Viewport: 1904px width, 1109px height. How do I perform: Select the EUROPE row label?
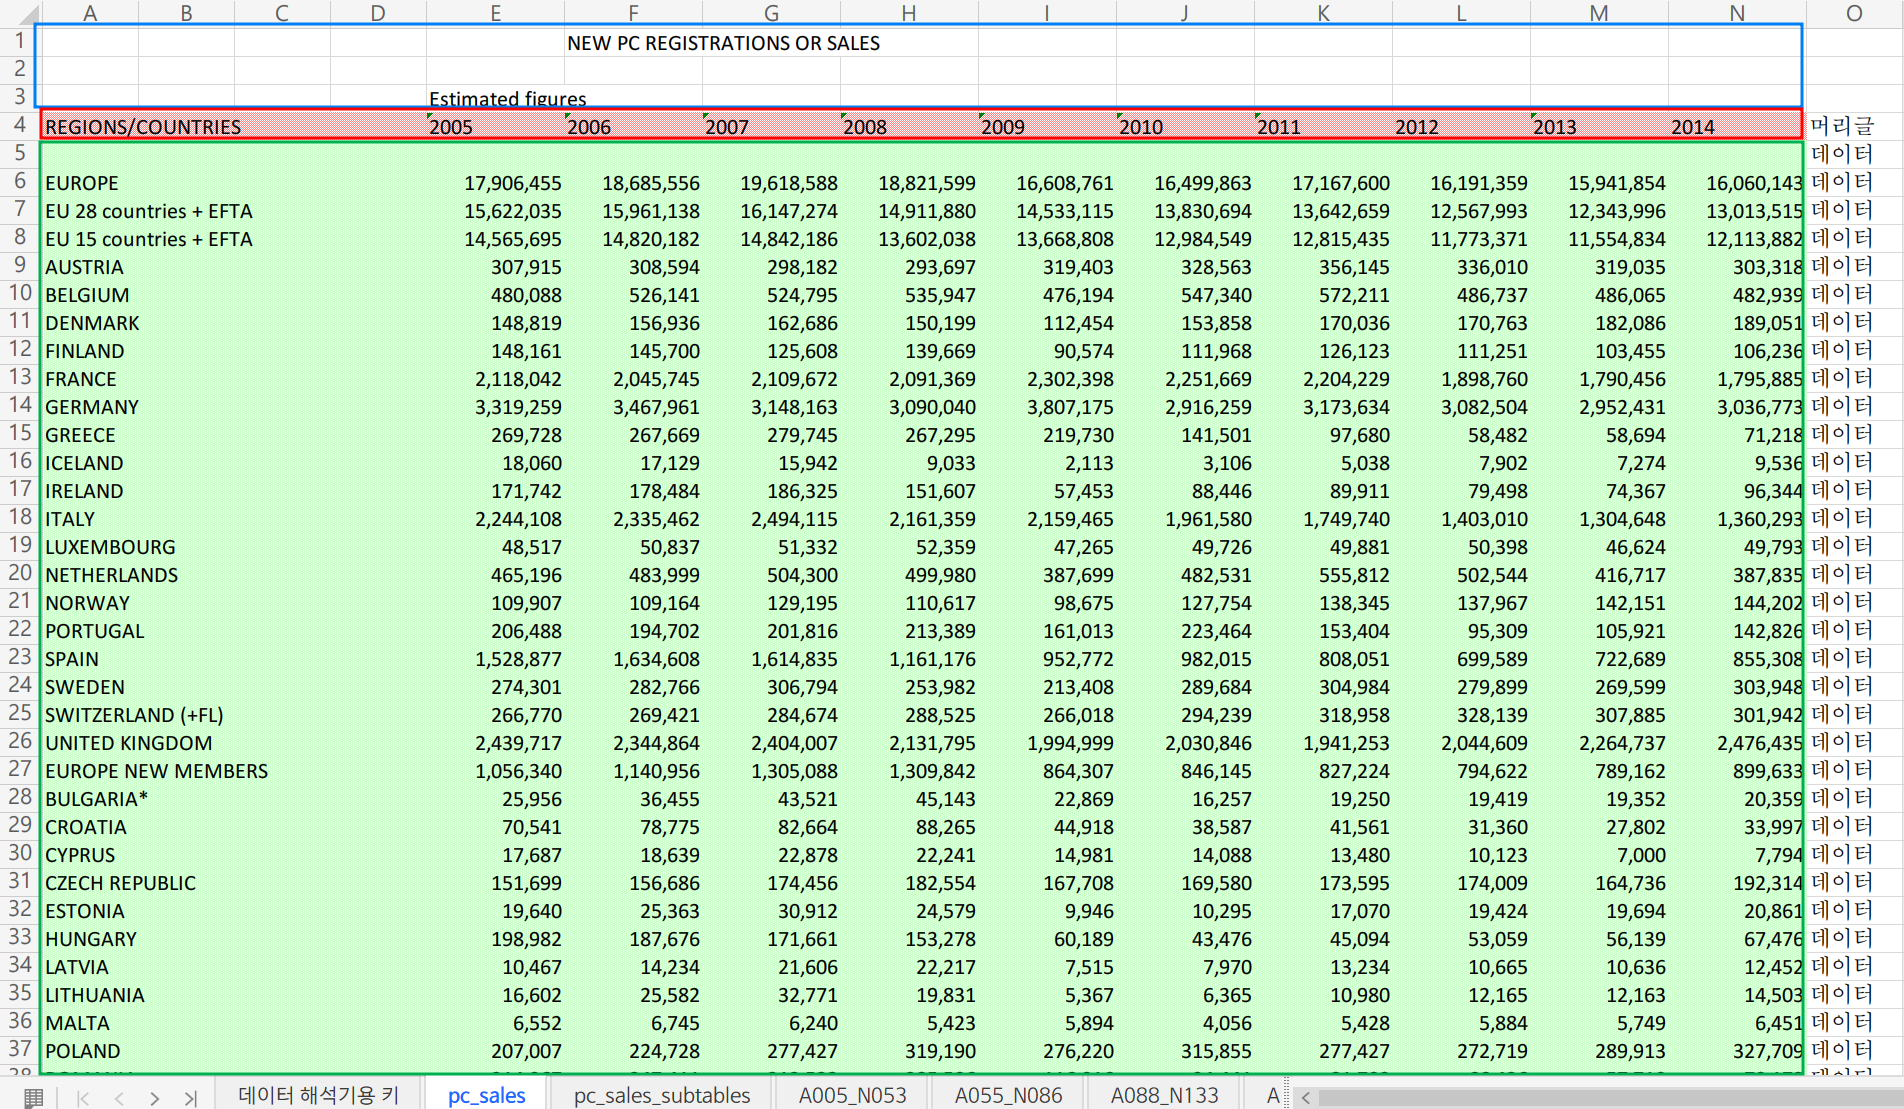click(x=82, y=183)
